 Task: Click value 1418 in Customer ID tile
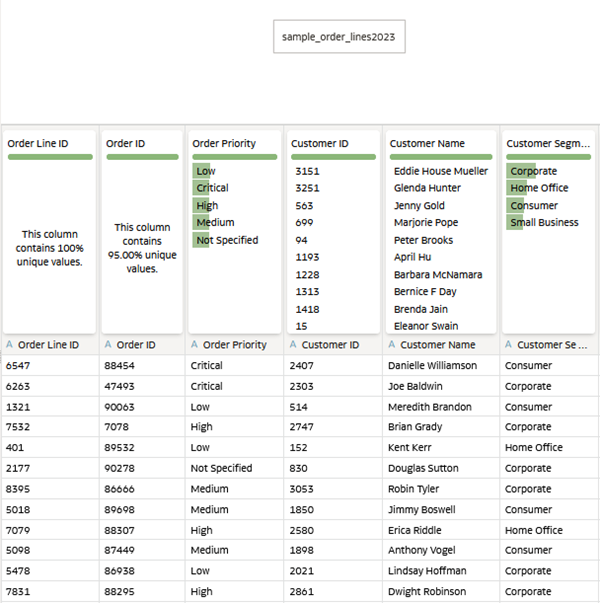click(x=307, y=309)
